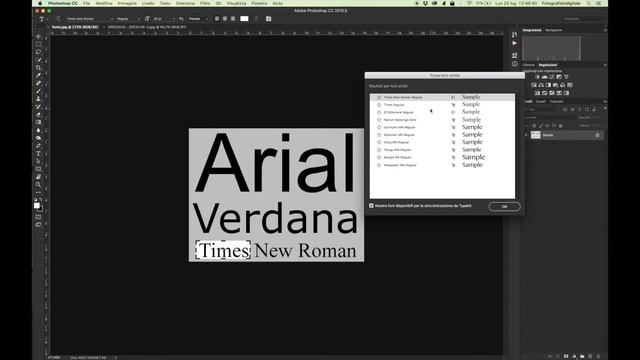Click the Warp Text icon
The height and width of the screenshot is (360, 640).
click(x=256, y=19)
